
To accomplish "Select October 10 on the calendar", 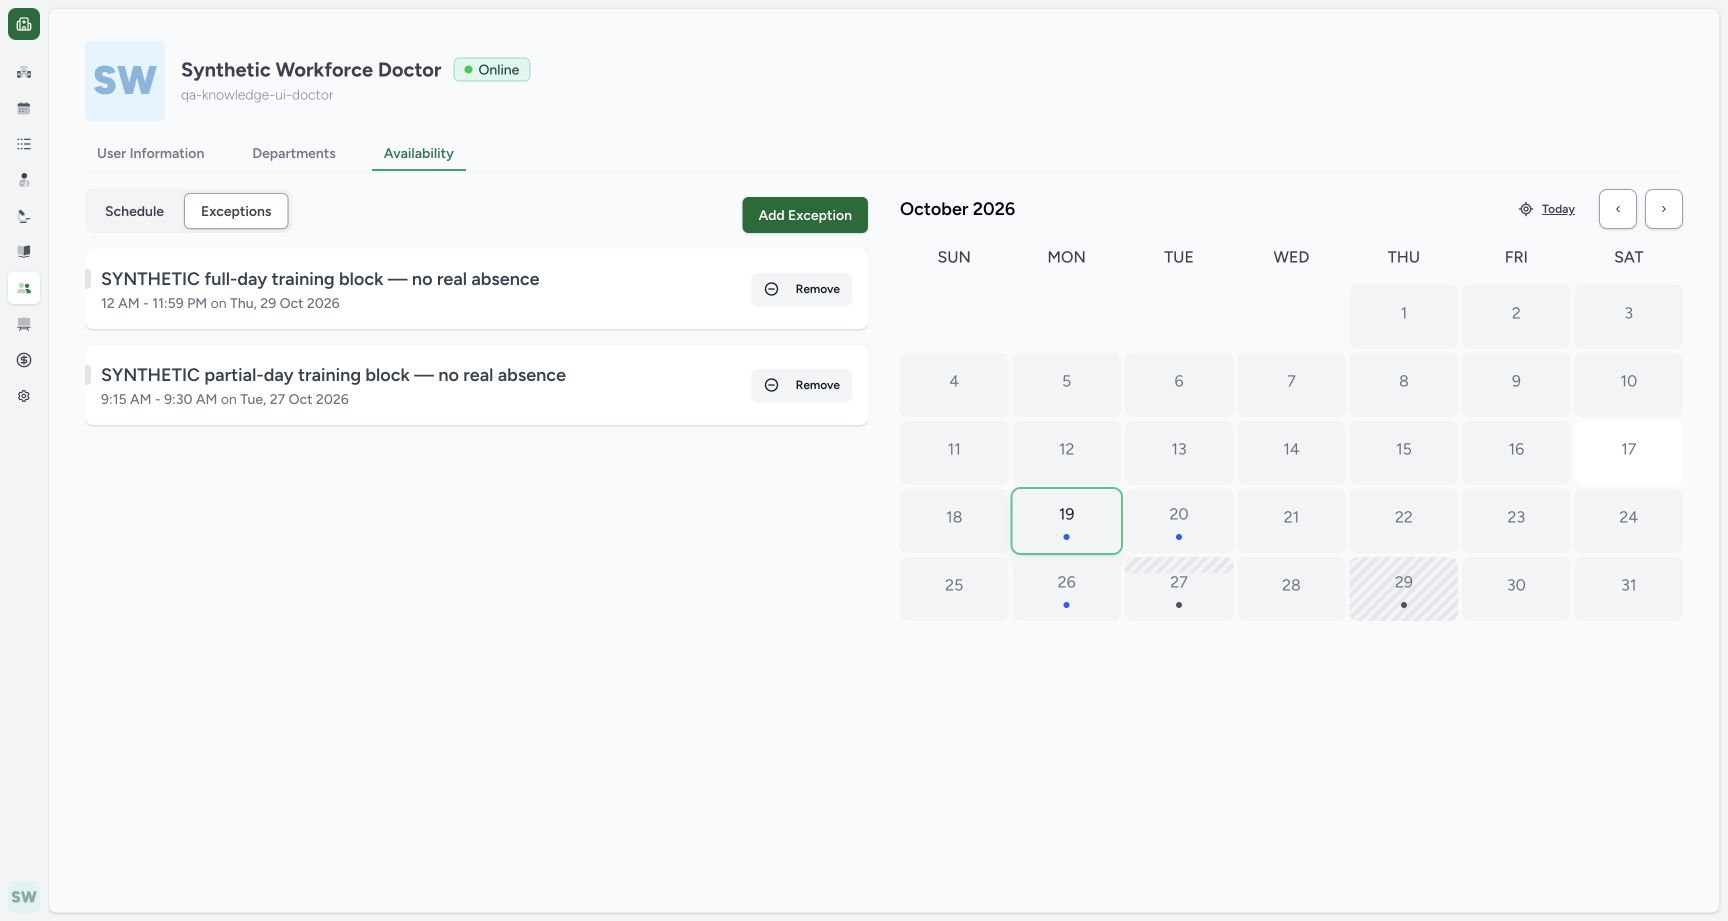I will coord(1629,385).
